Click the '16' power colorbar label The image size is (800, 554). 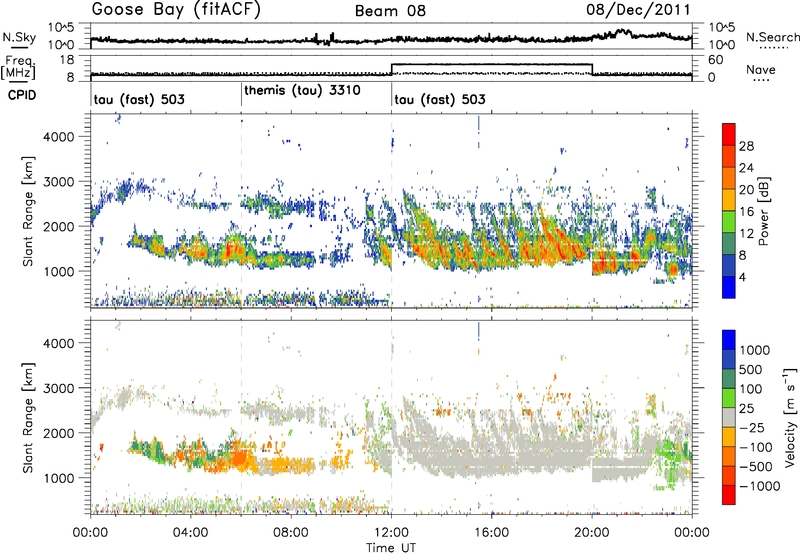(x=746, y=212)
